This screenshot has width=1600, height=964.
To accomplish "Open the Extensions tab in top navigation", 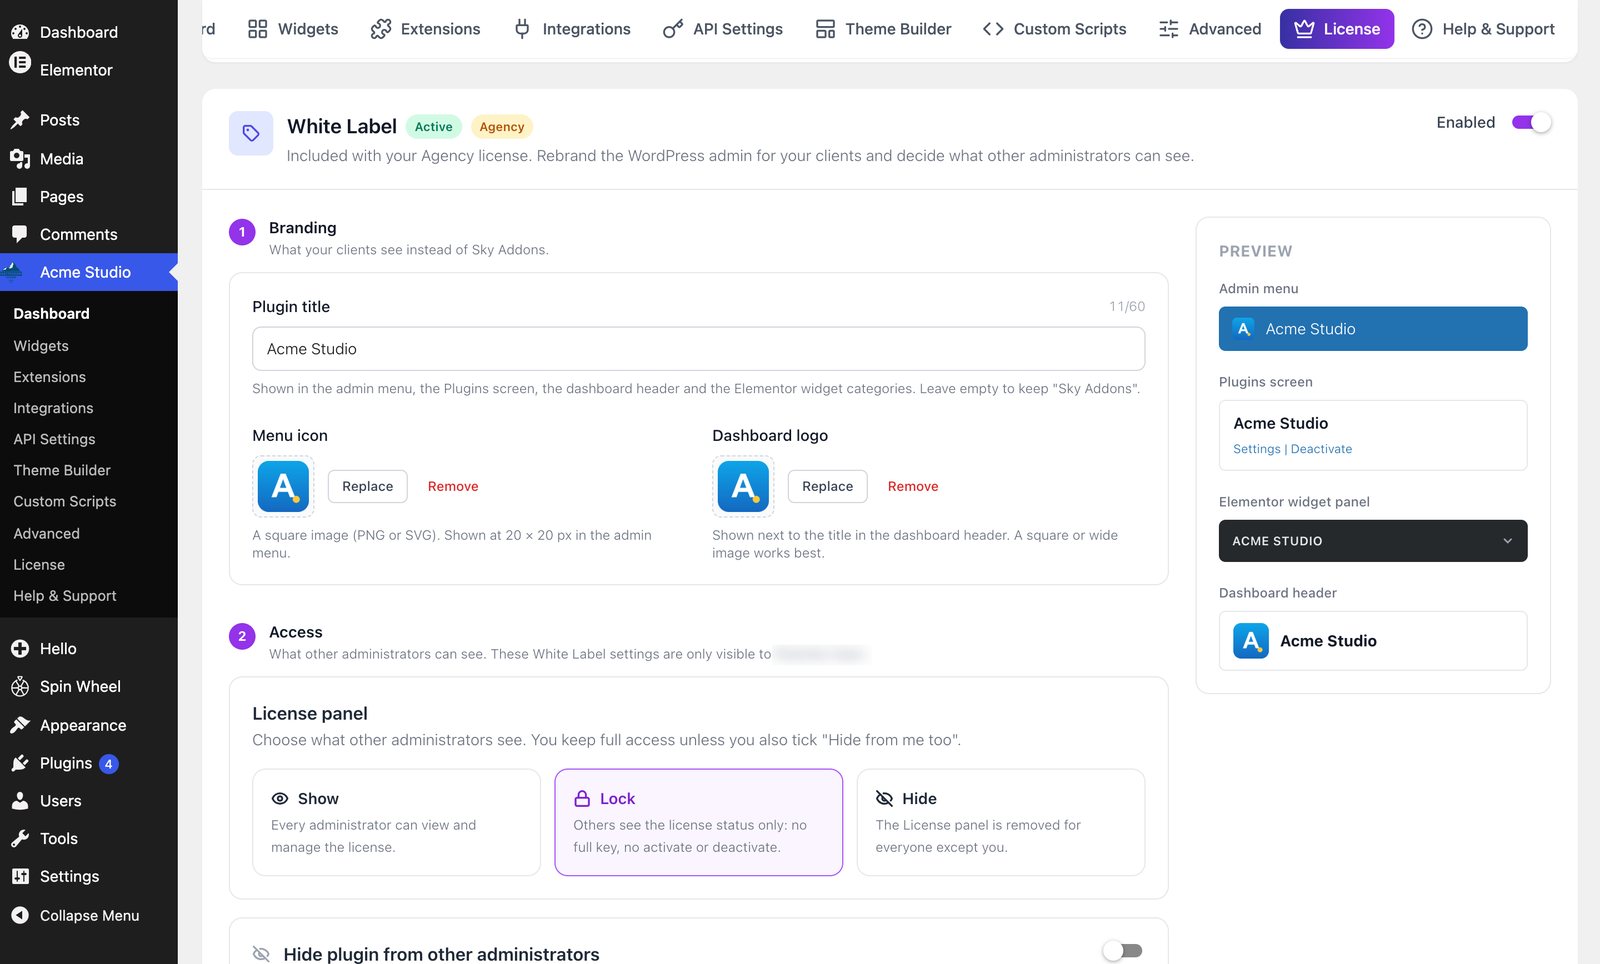I will click(425, 29).
